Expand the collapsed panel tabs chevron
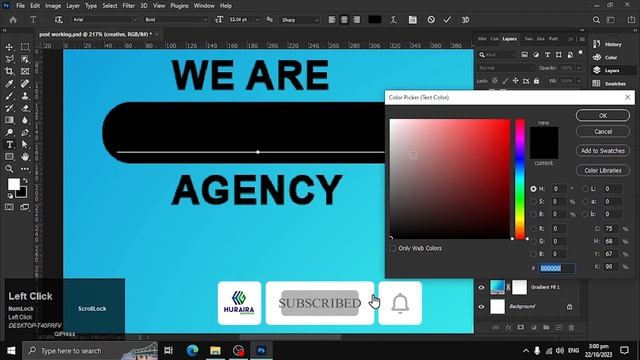640x360 pixels. point(571,39)
